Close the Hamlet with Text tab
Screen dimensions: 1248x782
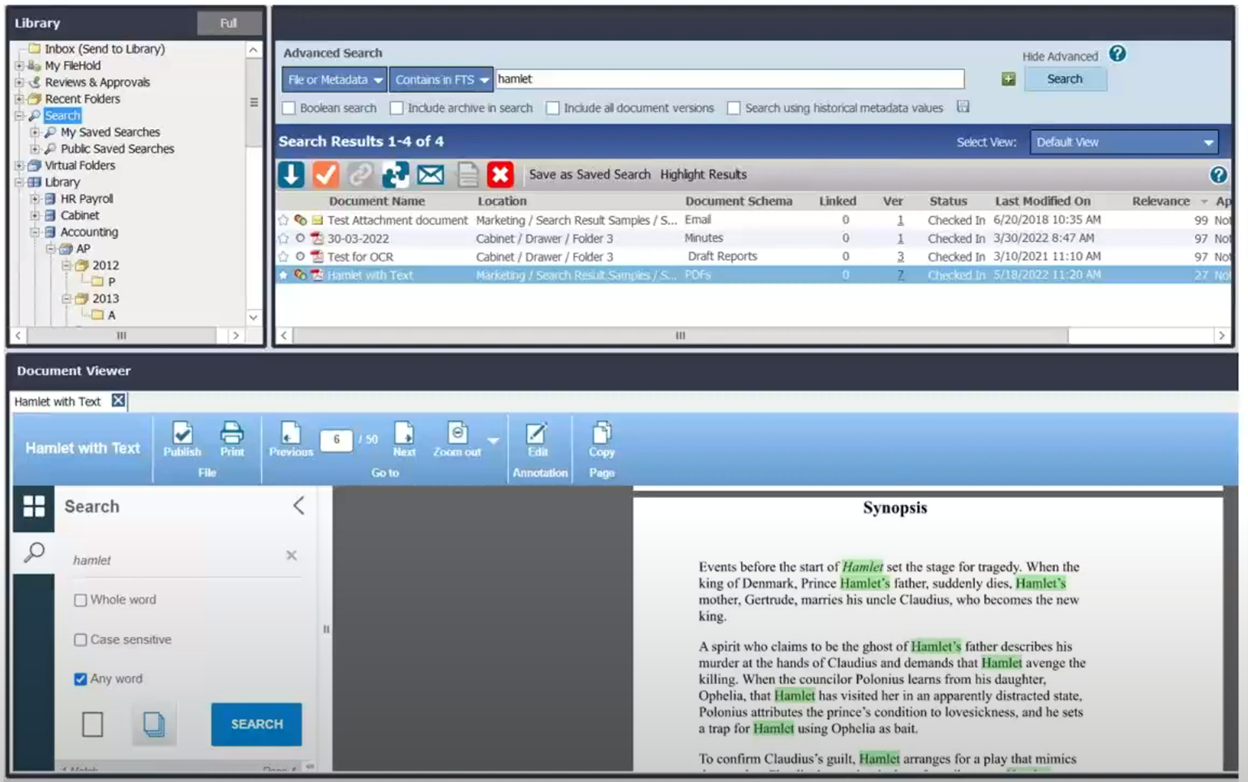point(119,400)
